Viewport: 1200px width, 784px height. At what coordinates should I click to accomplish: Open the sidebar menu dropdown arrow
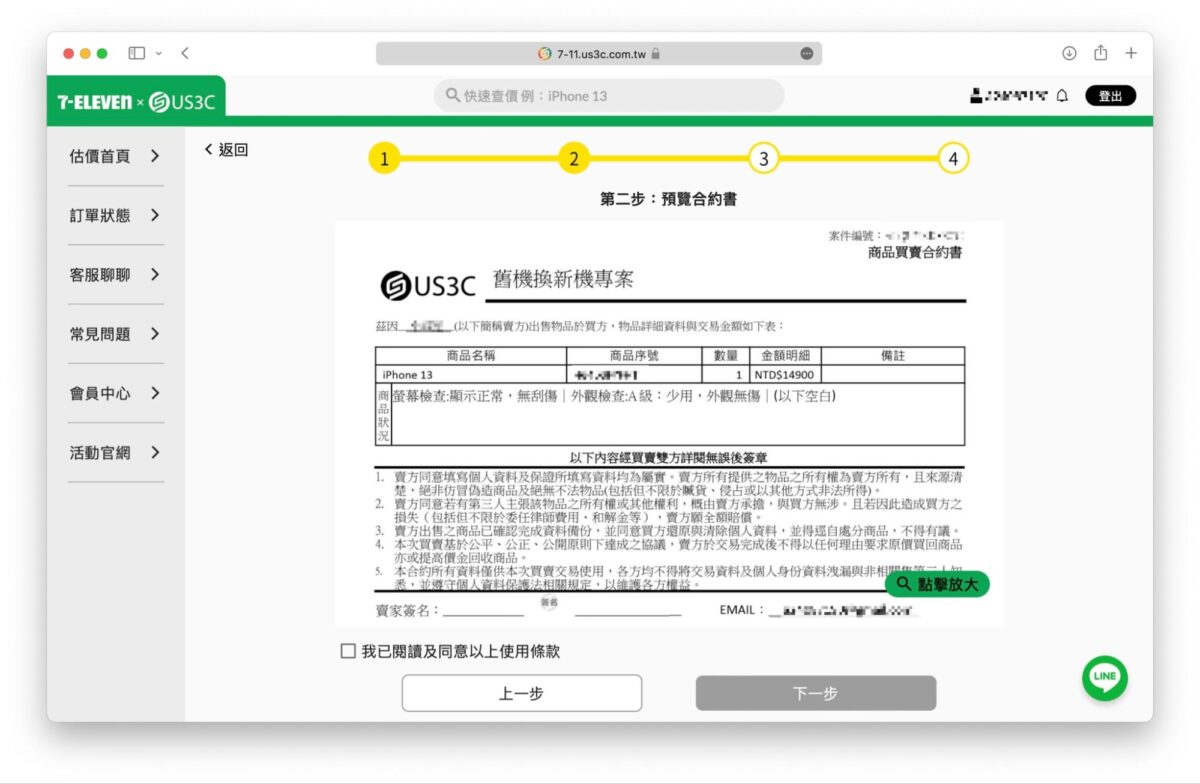(159, 53)
